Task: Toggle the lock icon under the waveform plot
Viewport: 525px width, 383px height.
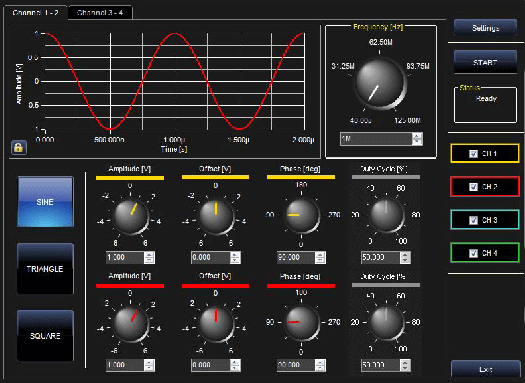Action: tap(19, 148)
